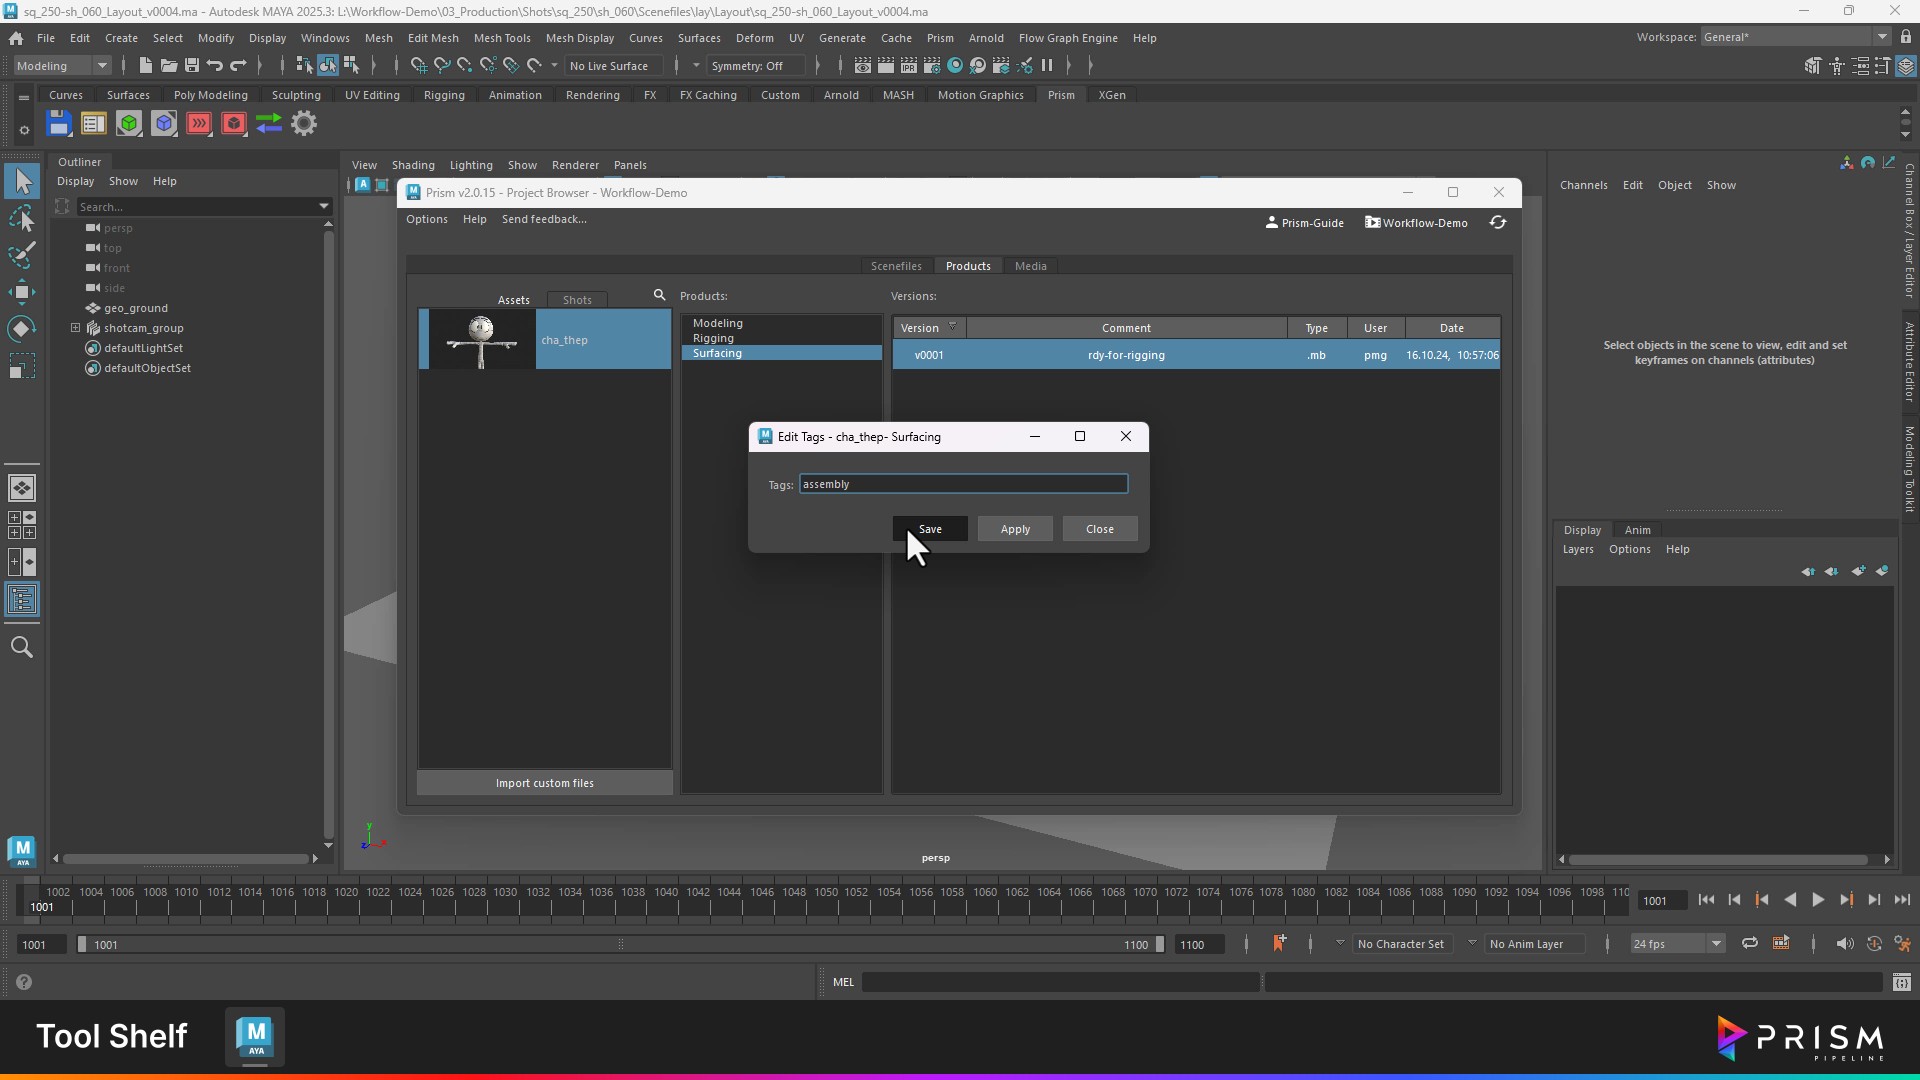
Task: Click Import custom files button
Action: pyautogui.click(x=544, y=783)
